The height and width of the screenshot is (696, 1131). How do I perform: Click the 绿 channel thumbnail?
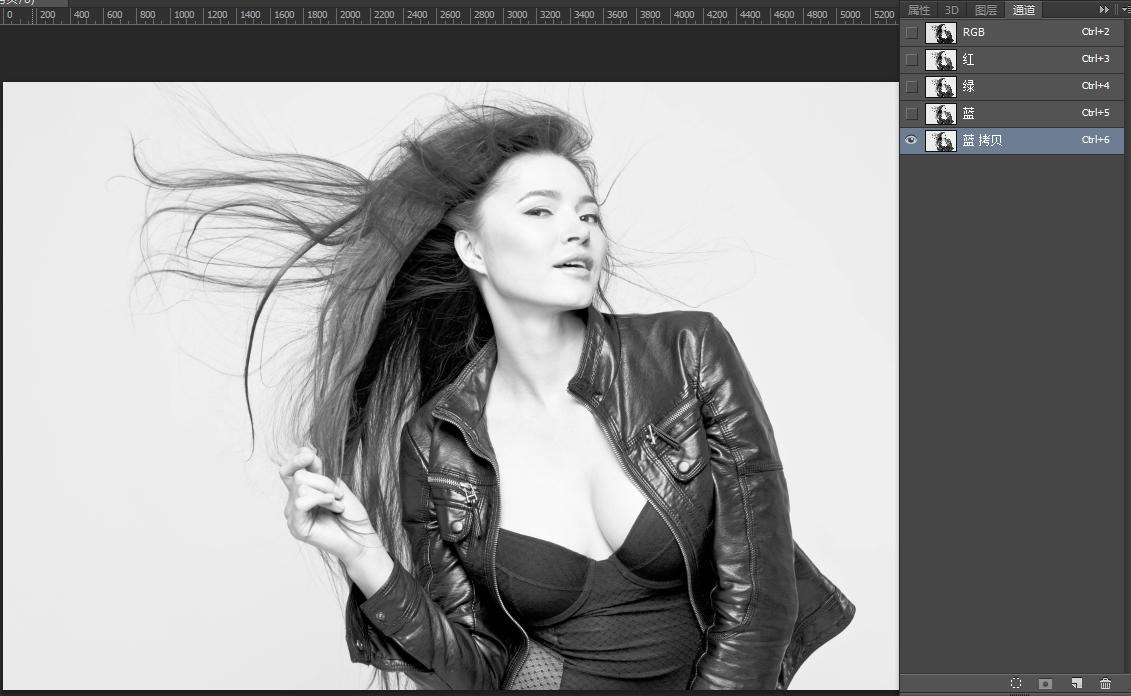point(941,87)
